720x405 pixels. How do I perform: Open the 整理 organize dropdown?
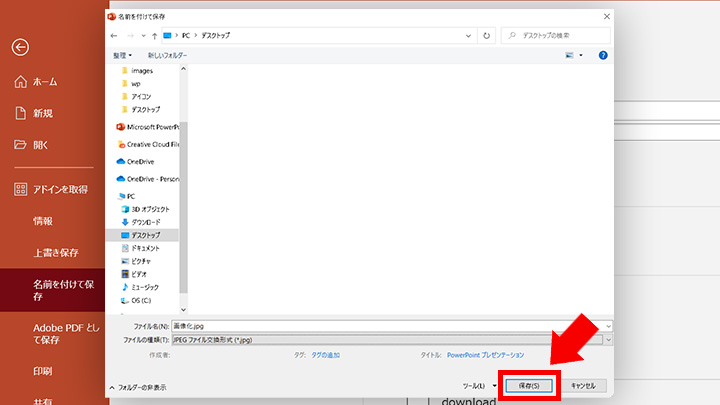pos(123,55)
